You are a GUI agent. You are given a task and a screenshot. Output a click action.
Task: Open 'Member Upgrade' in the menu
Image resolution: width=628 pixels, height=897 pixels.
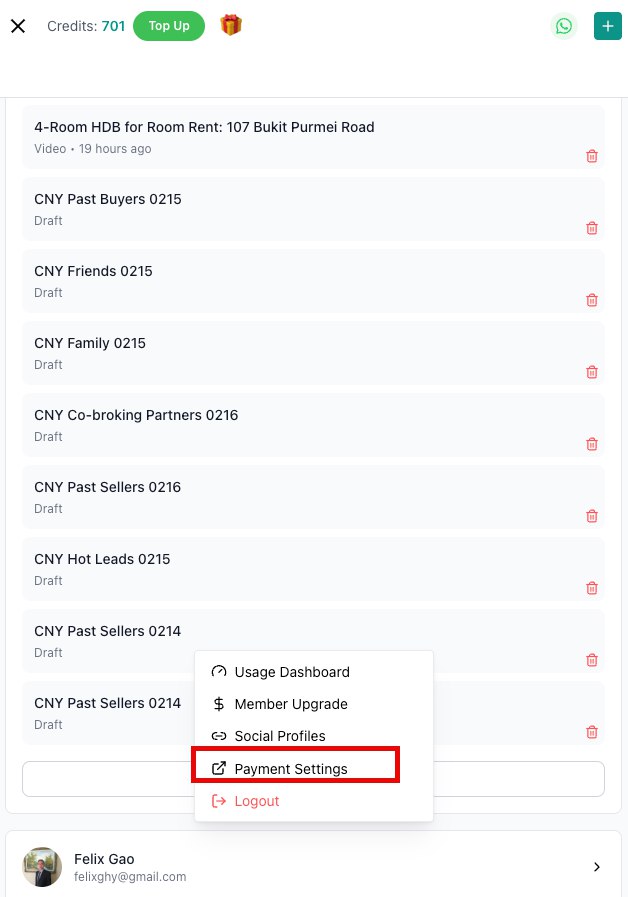290,704
